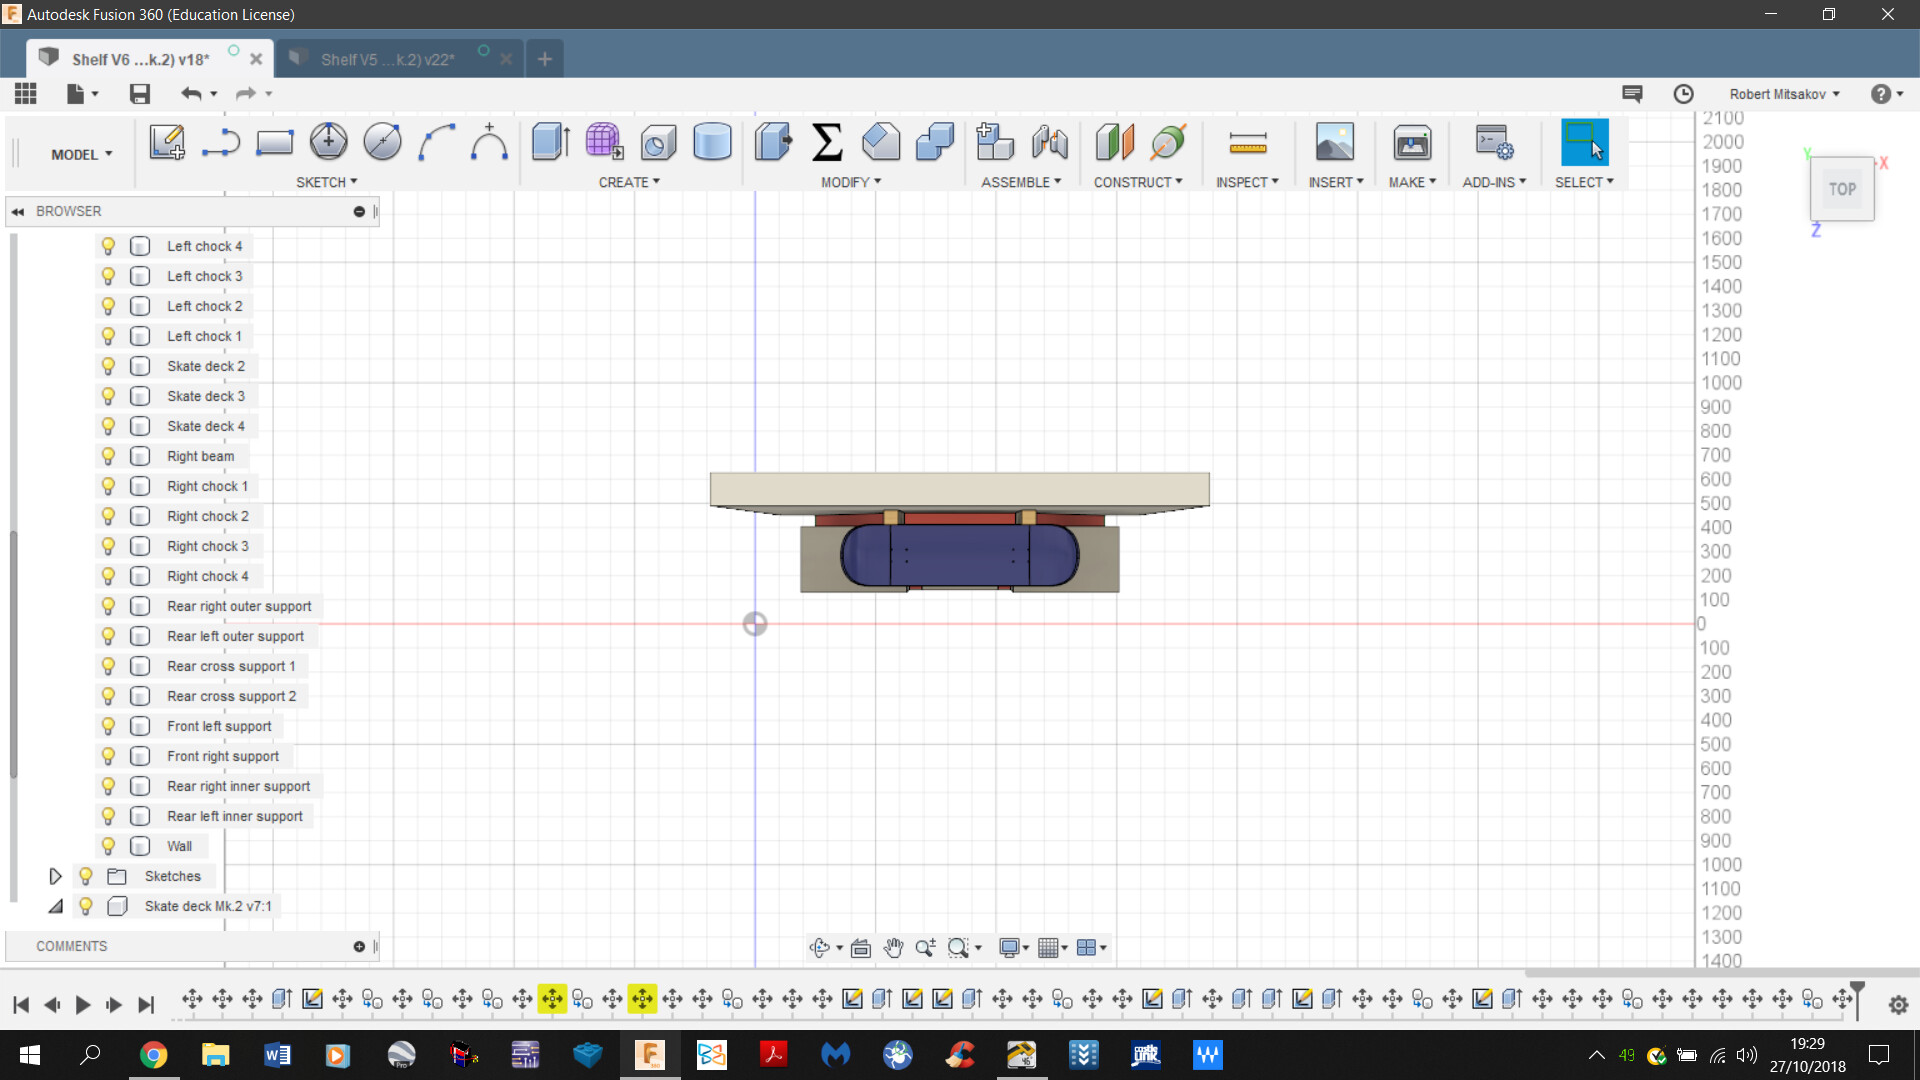
Task: Choose the Line sketch tool
Action: [221, 142]
